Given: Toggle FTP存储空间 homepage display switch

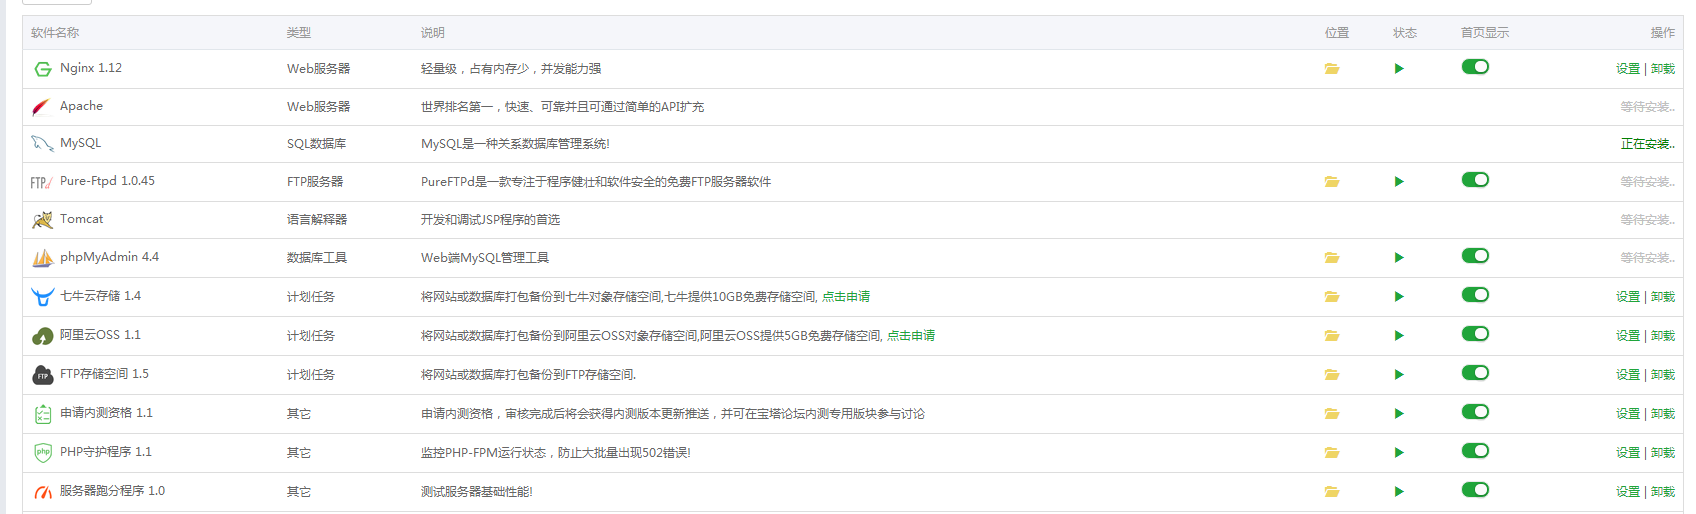Looking at the screenshot, I should (x=1475, y=373).
